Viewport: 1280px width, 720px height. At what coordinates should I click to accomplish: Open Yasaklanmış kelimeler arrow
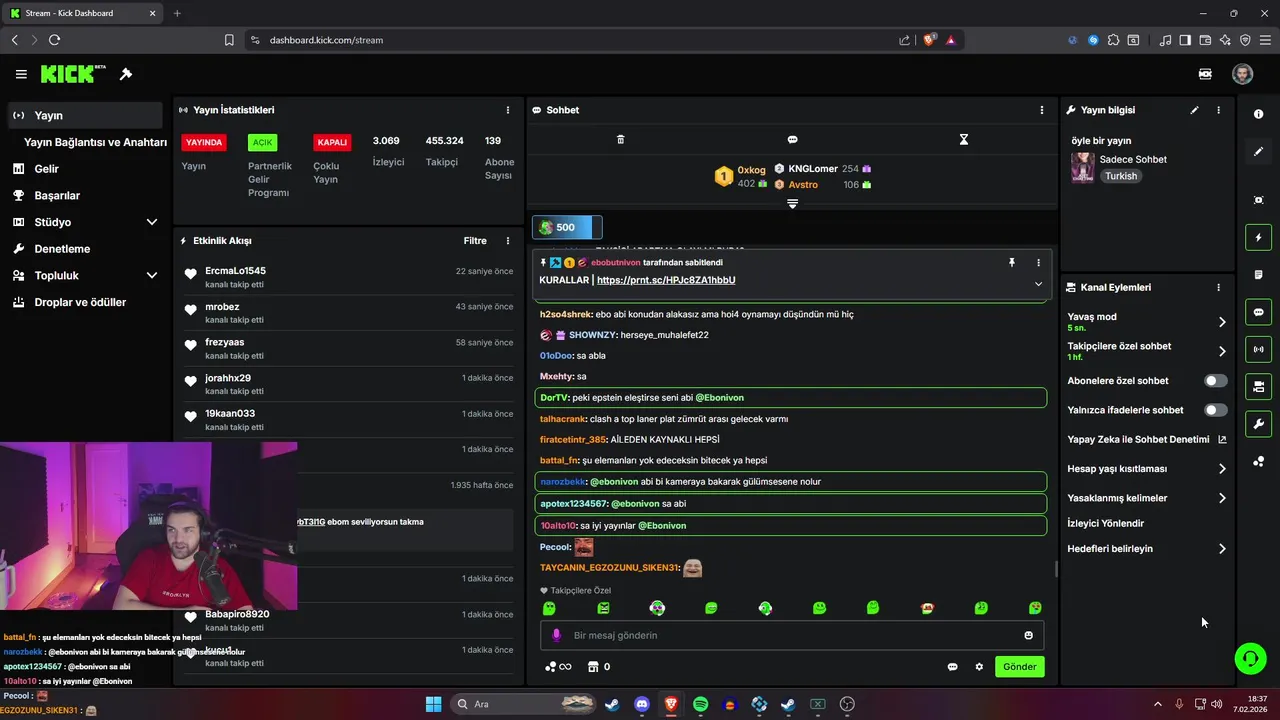pyautogui.click(x=1222, y=498)
